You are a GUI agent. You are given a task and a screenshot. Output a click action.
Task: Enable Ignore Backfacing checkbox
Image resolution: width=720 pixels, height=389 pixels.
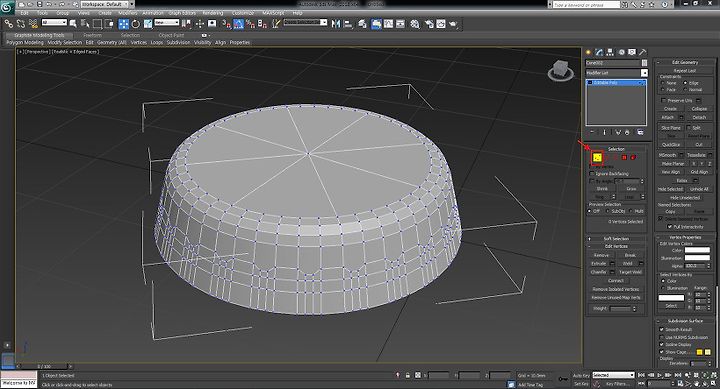coord(592,174)
